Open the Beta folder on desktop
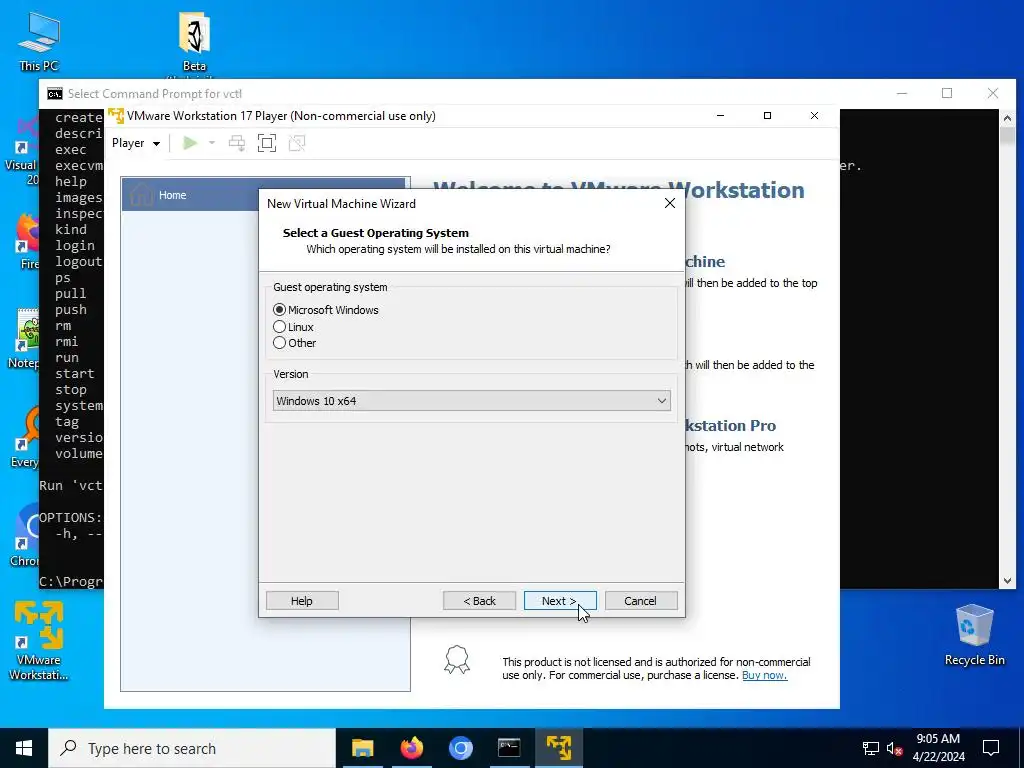Viewport: 1024px width, 768px height. click(194, 42)
